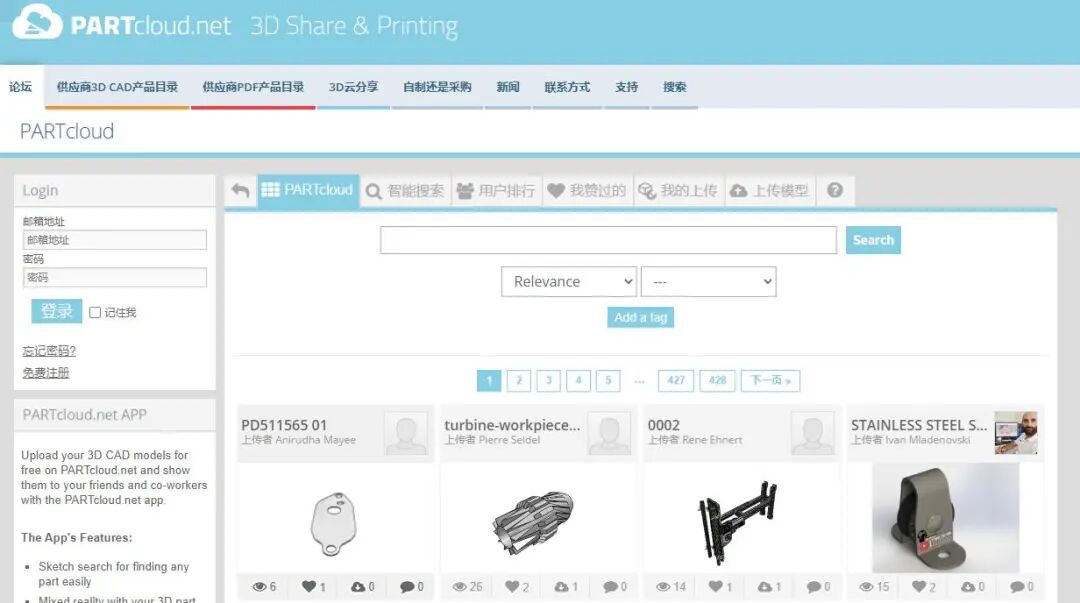The width and height of the screenshot is (1080, 603).
Task: Open the 0002 model thumbnail
Action: [738, 523]
